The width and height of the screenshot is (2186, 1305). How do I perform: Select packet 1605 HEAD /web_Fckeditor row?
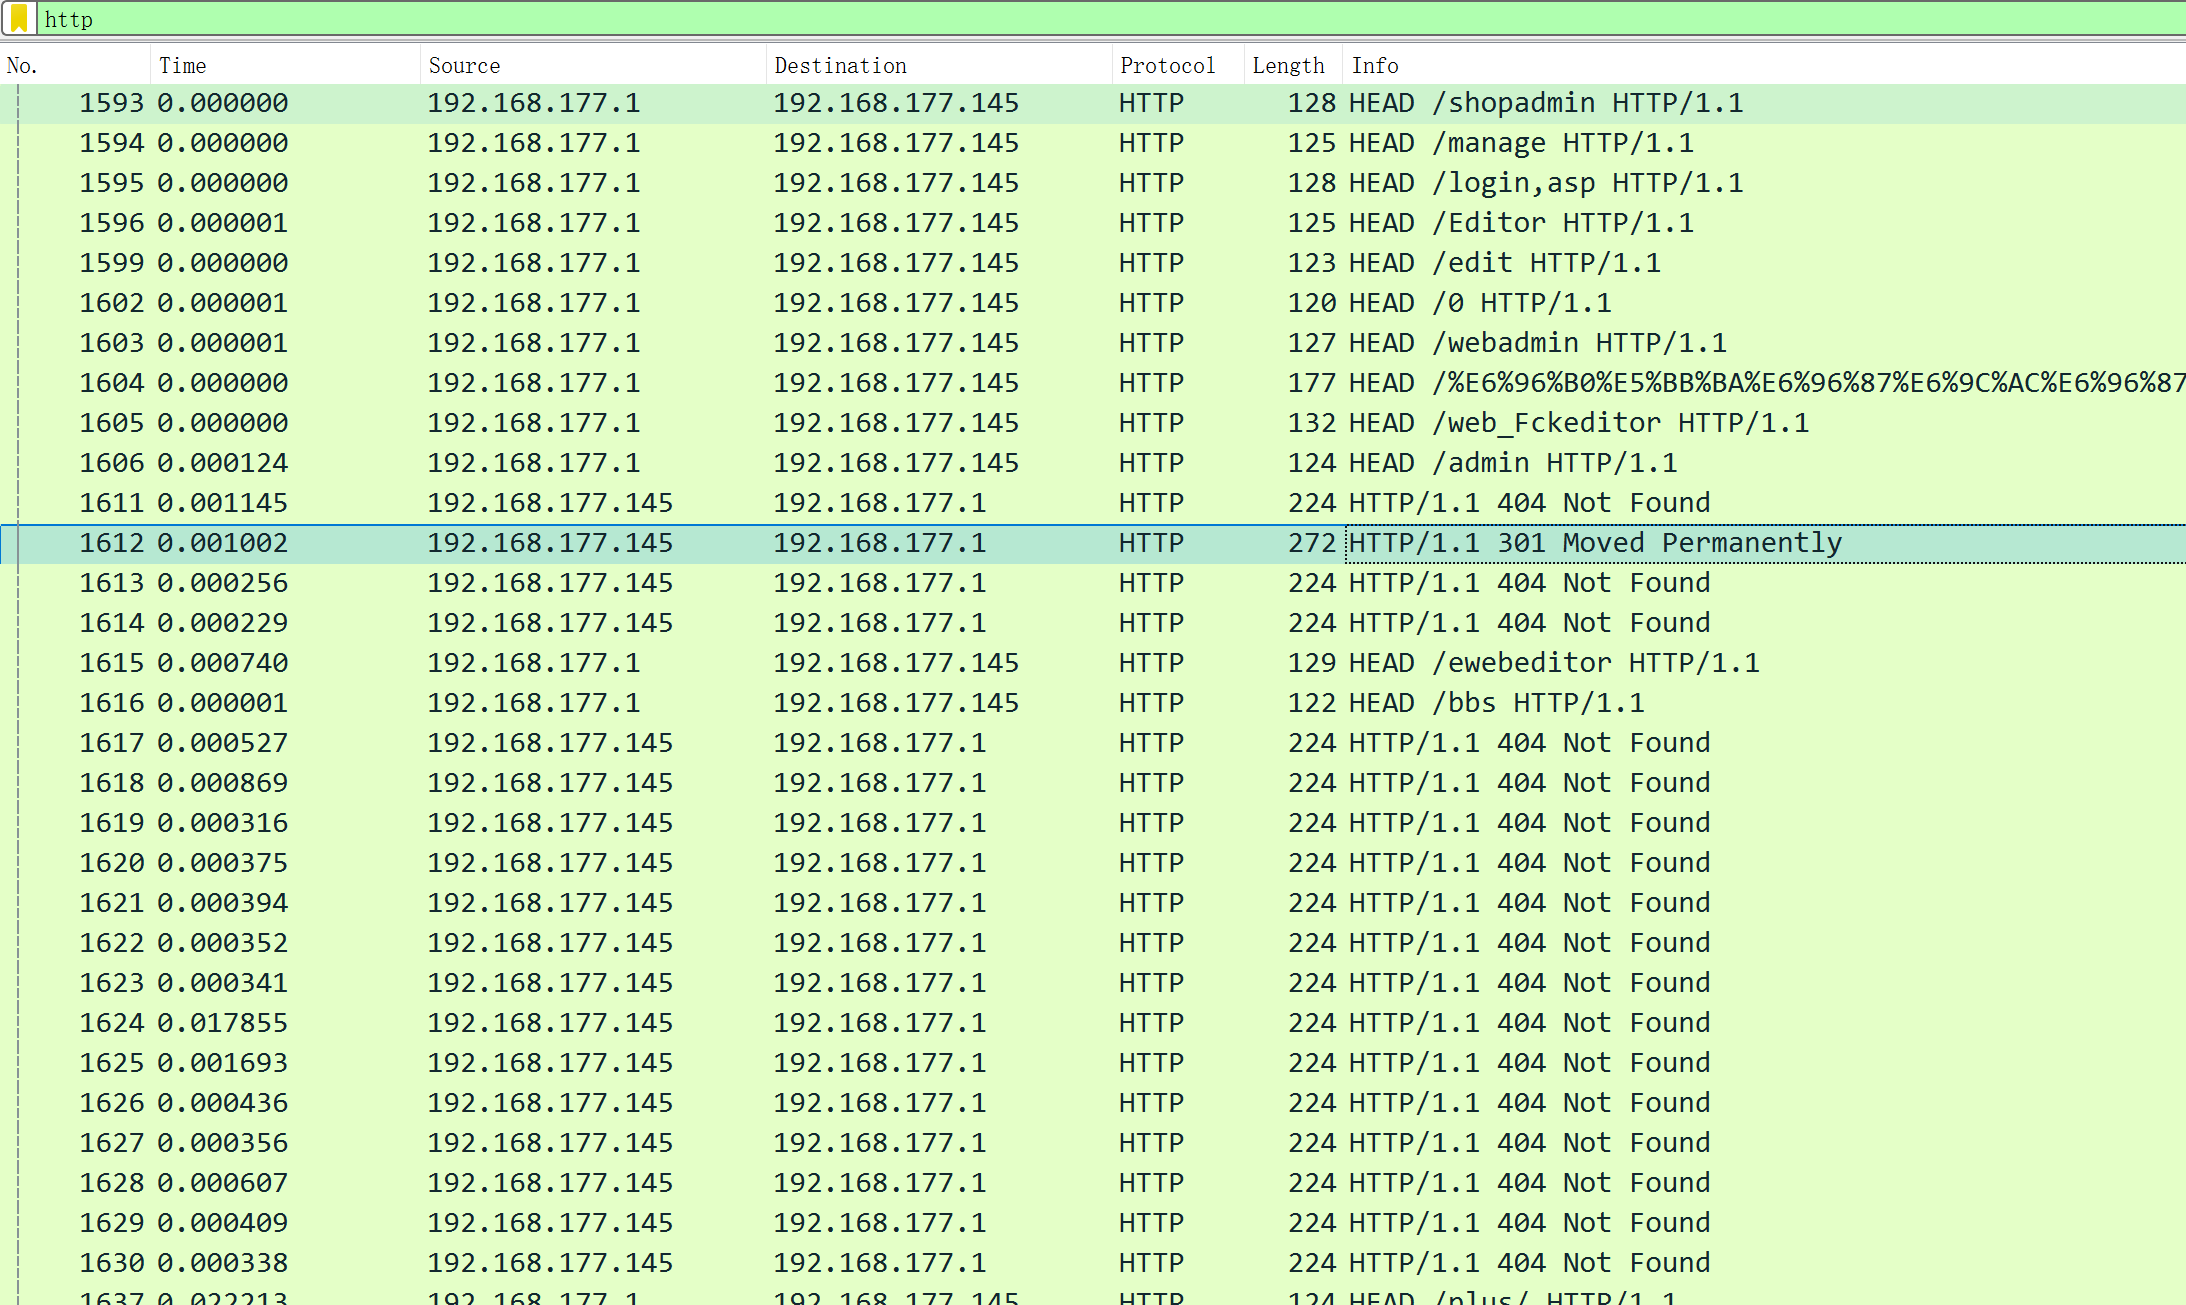point(1578,423)
